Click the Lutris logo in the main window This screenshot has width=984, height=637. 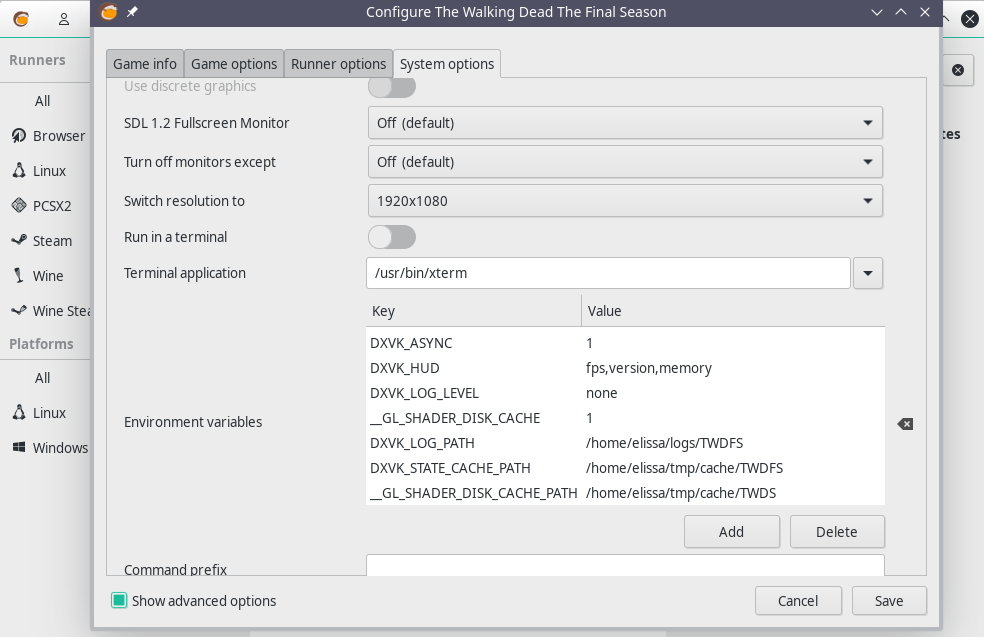tap(21, 19)
